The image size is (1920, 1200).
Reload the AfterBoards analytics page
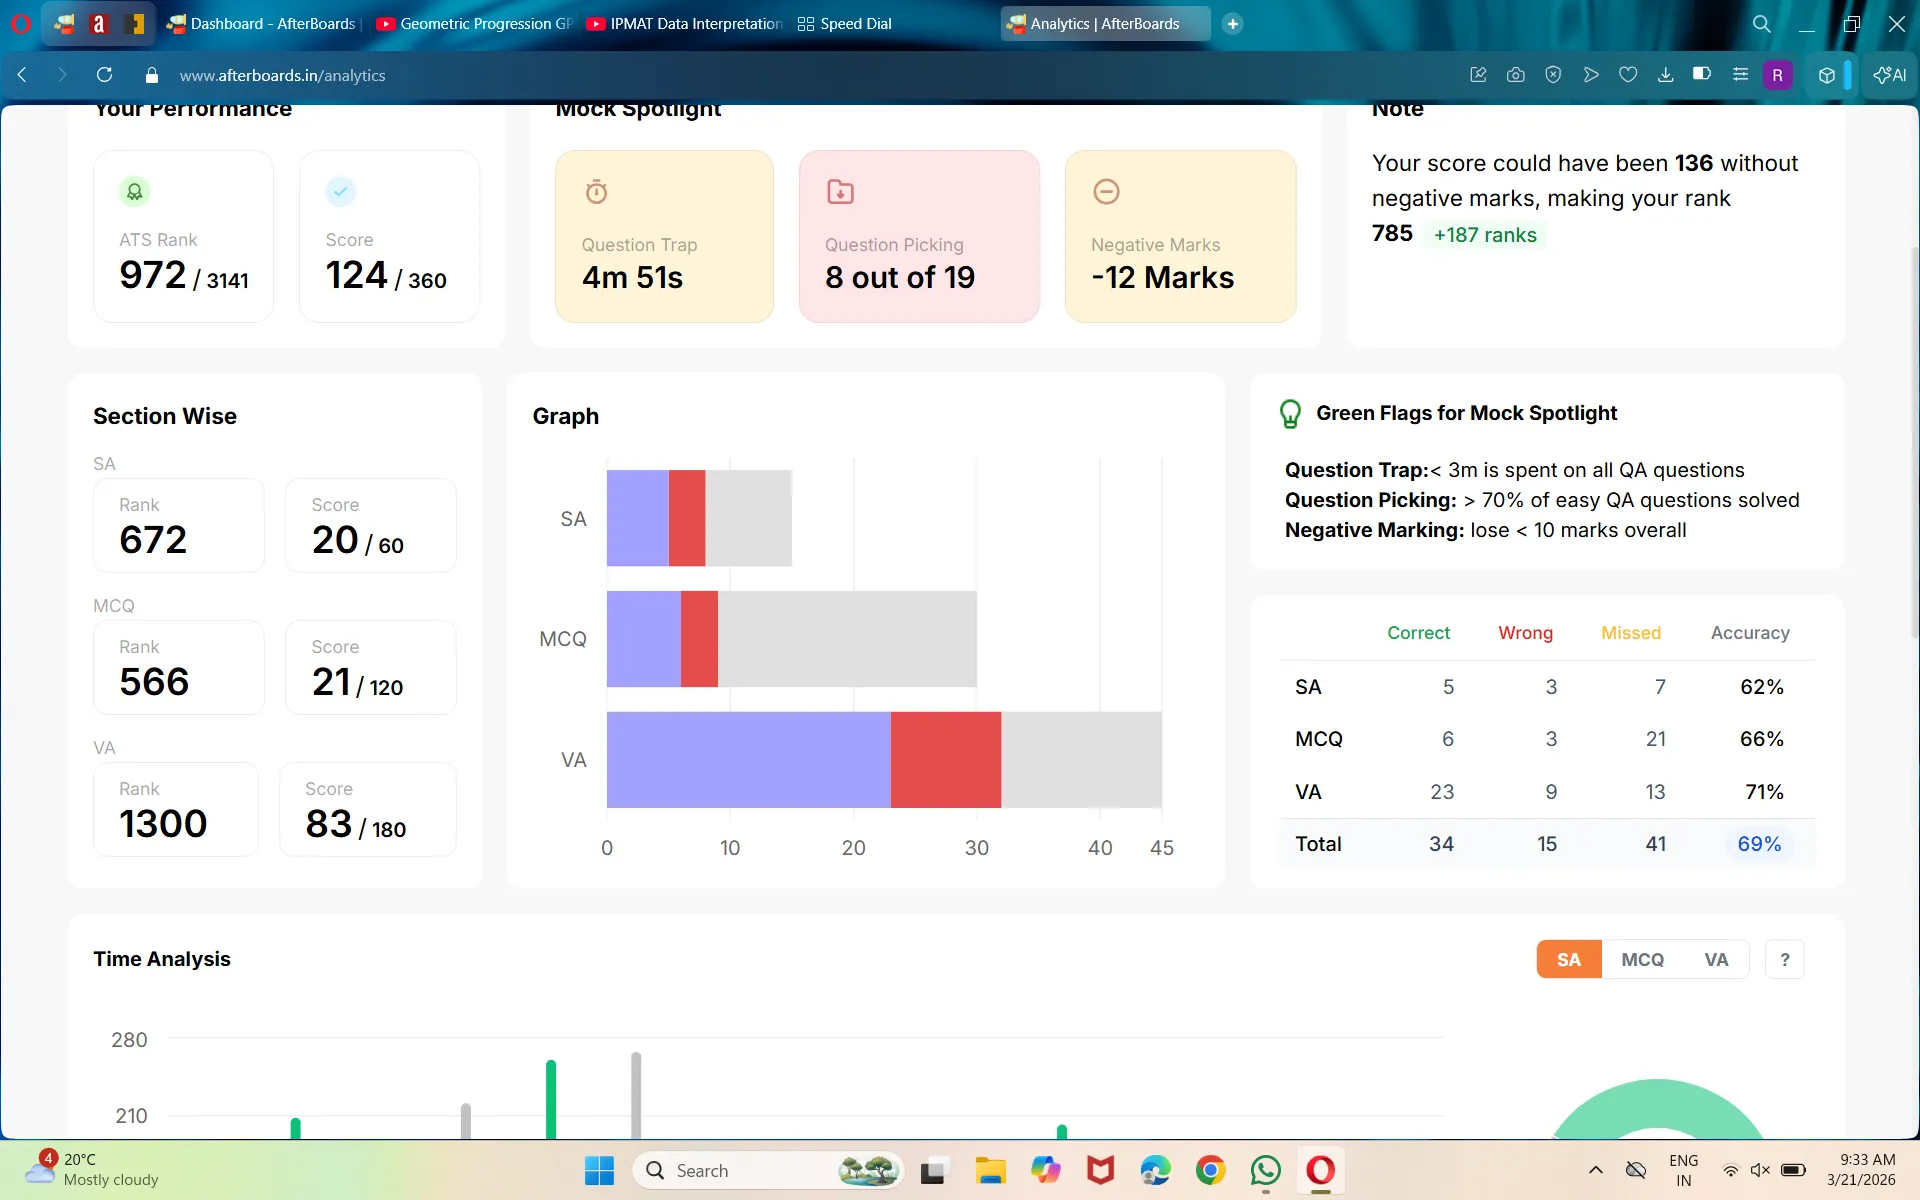coord(104,75)
